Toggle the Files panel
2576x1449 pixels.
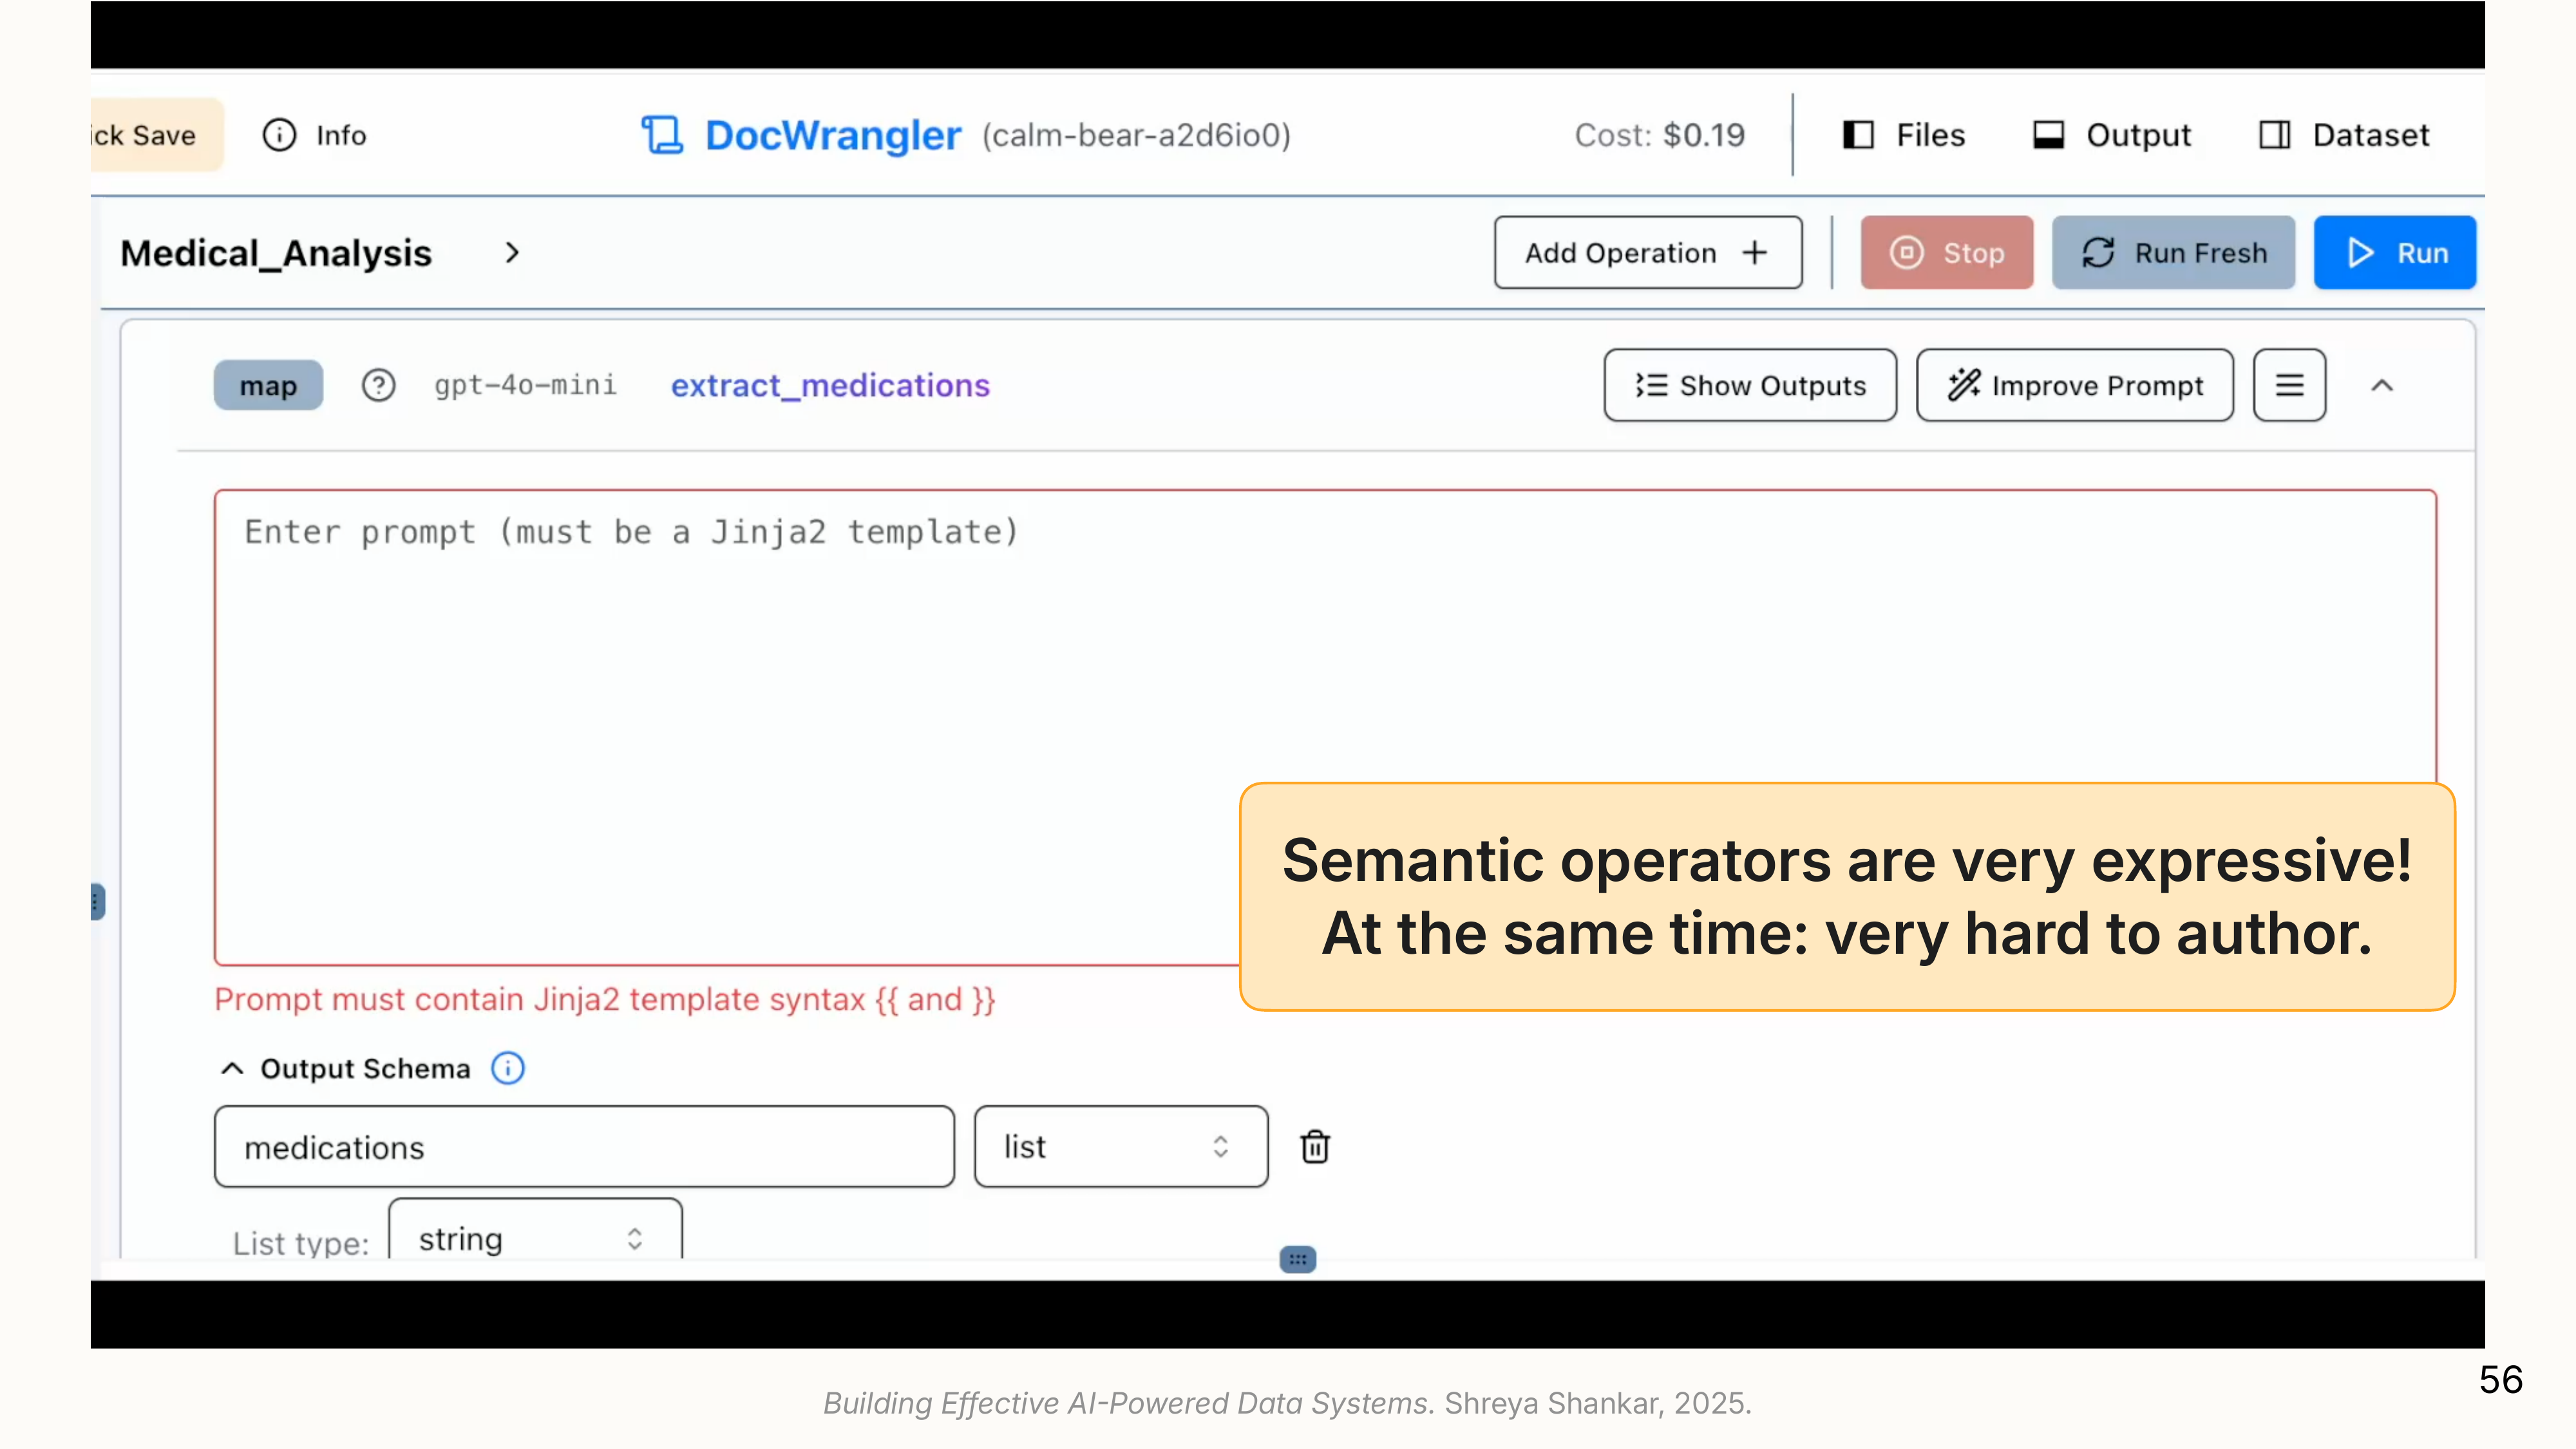tap(1904, 135)
